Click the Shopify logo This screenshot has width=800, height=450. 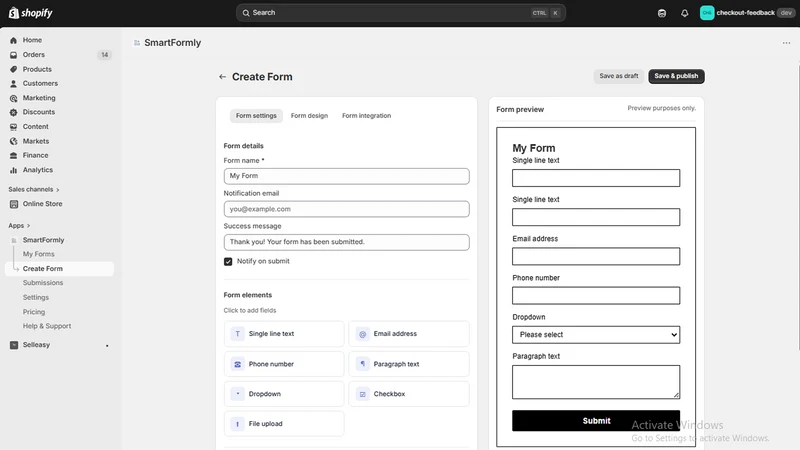31,13
